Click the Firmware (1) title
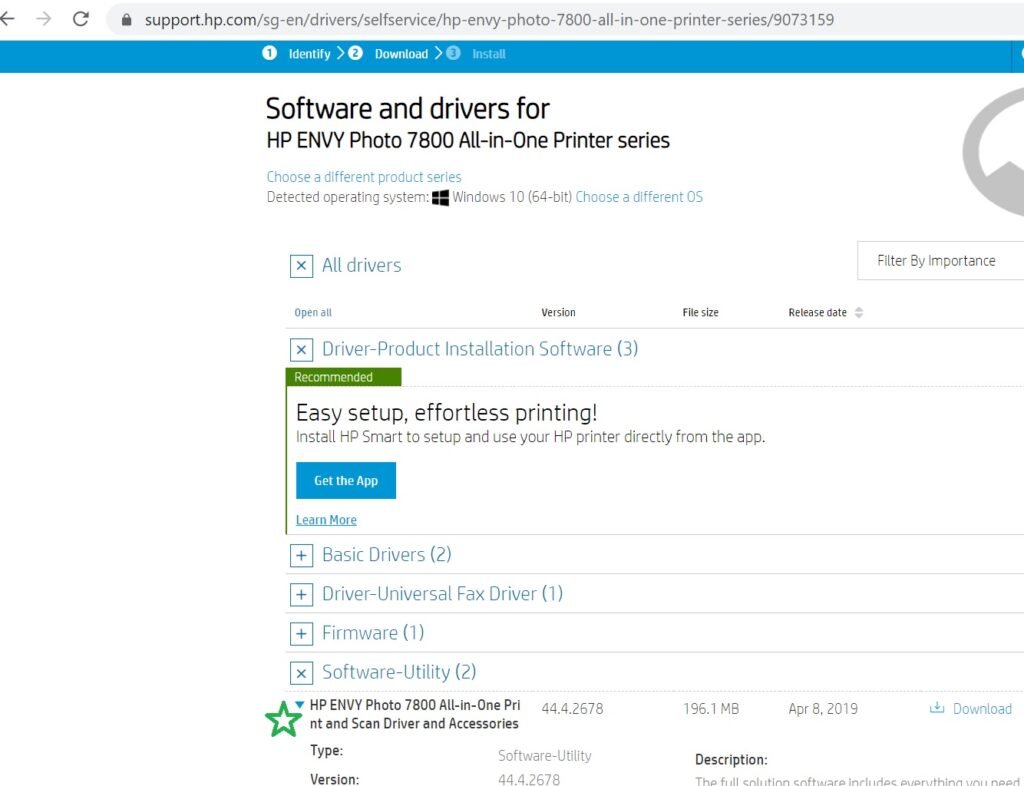The width and height of the screenshot is (1024, 786). pos(373,633)
